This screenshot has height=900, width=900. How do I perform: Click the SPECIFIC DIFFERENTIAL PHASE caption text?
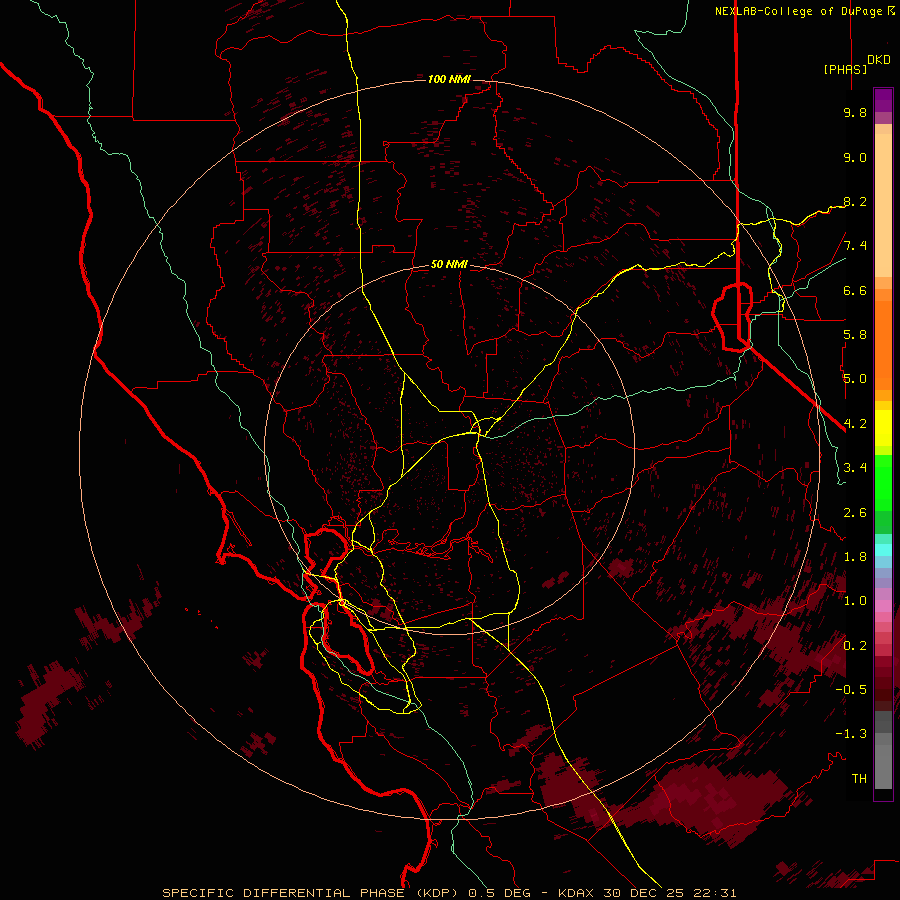point(283,893)
